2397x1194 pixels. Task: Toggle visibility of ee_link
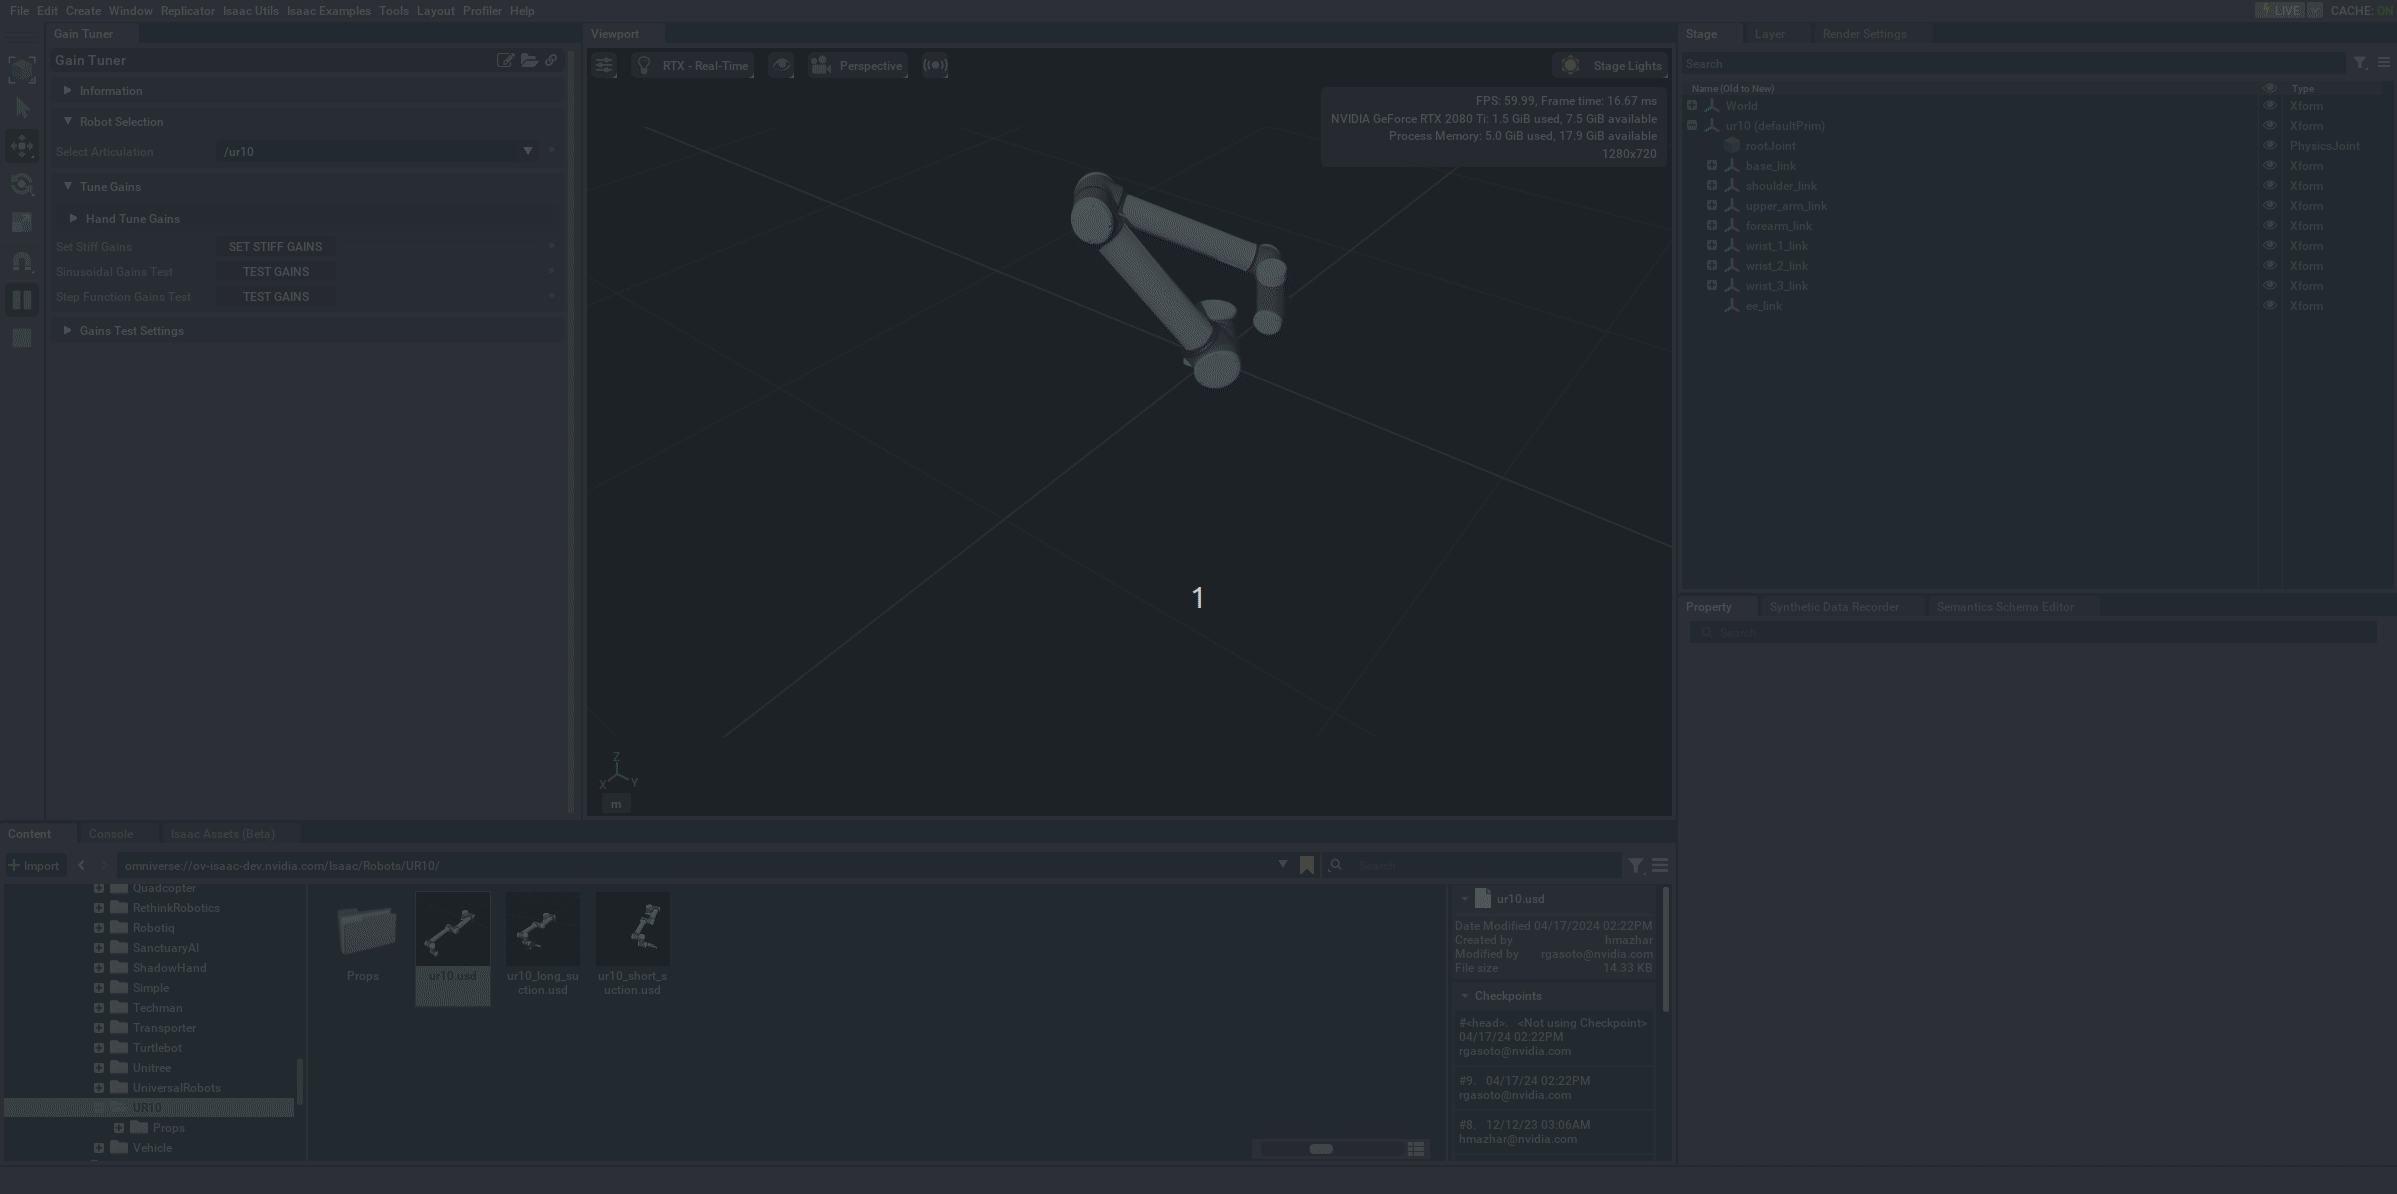pos(2270,306)
